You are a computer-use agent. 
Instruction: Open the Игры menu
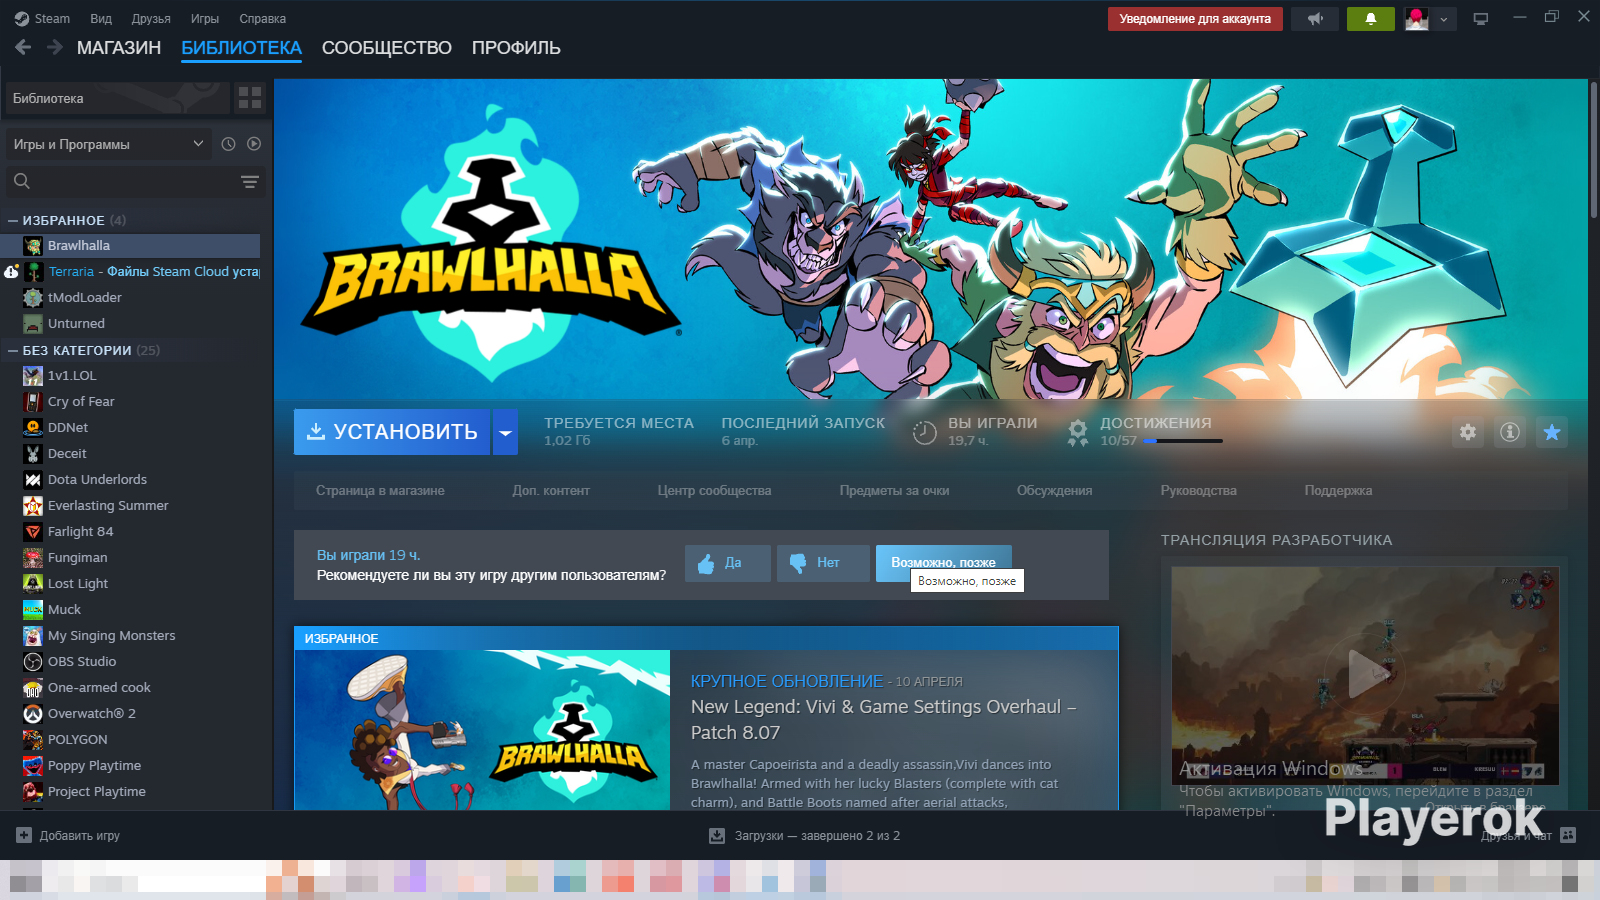pos(205,18)
